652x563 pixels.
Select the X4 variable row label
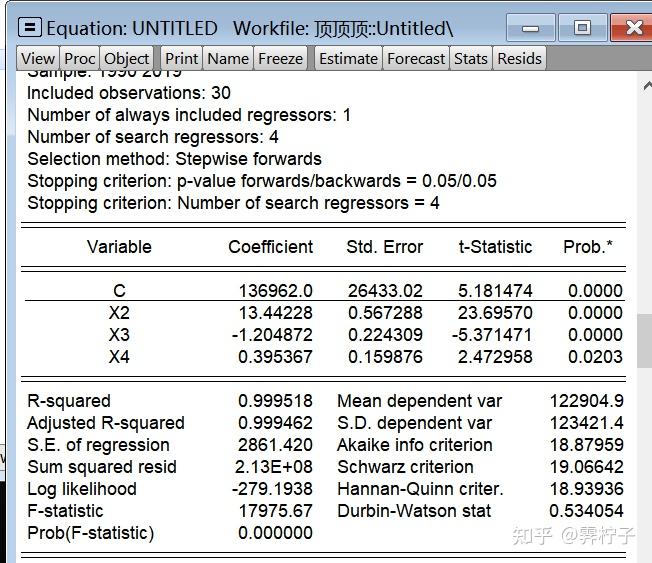[119, 357]
